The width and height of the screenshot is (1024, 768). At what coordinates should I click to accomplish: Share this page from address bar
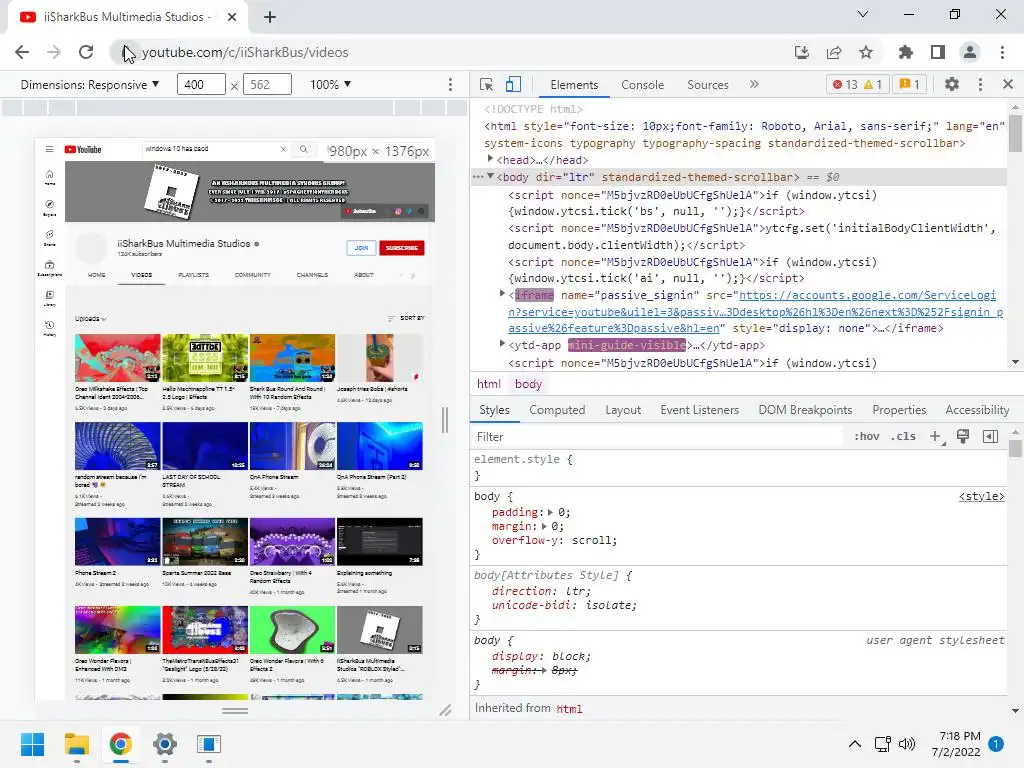(833, 52)
